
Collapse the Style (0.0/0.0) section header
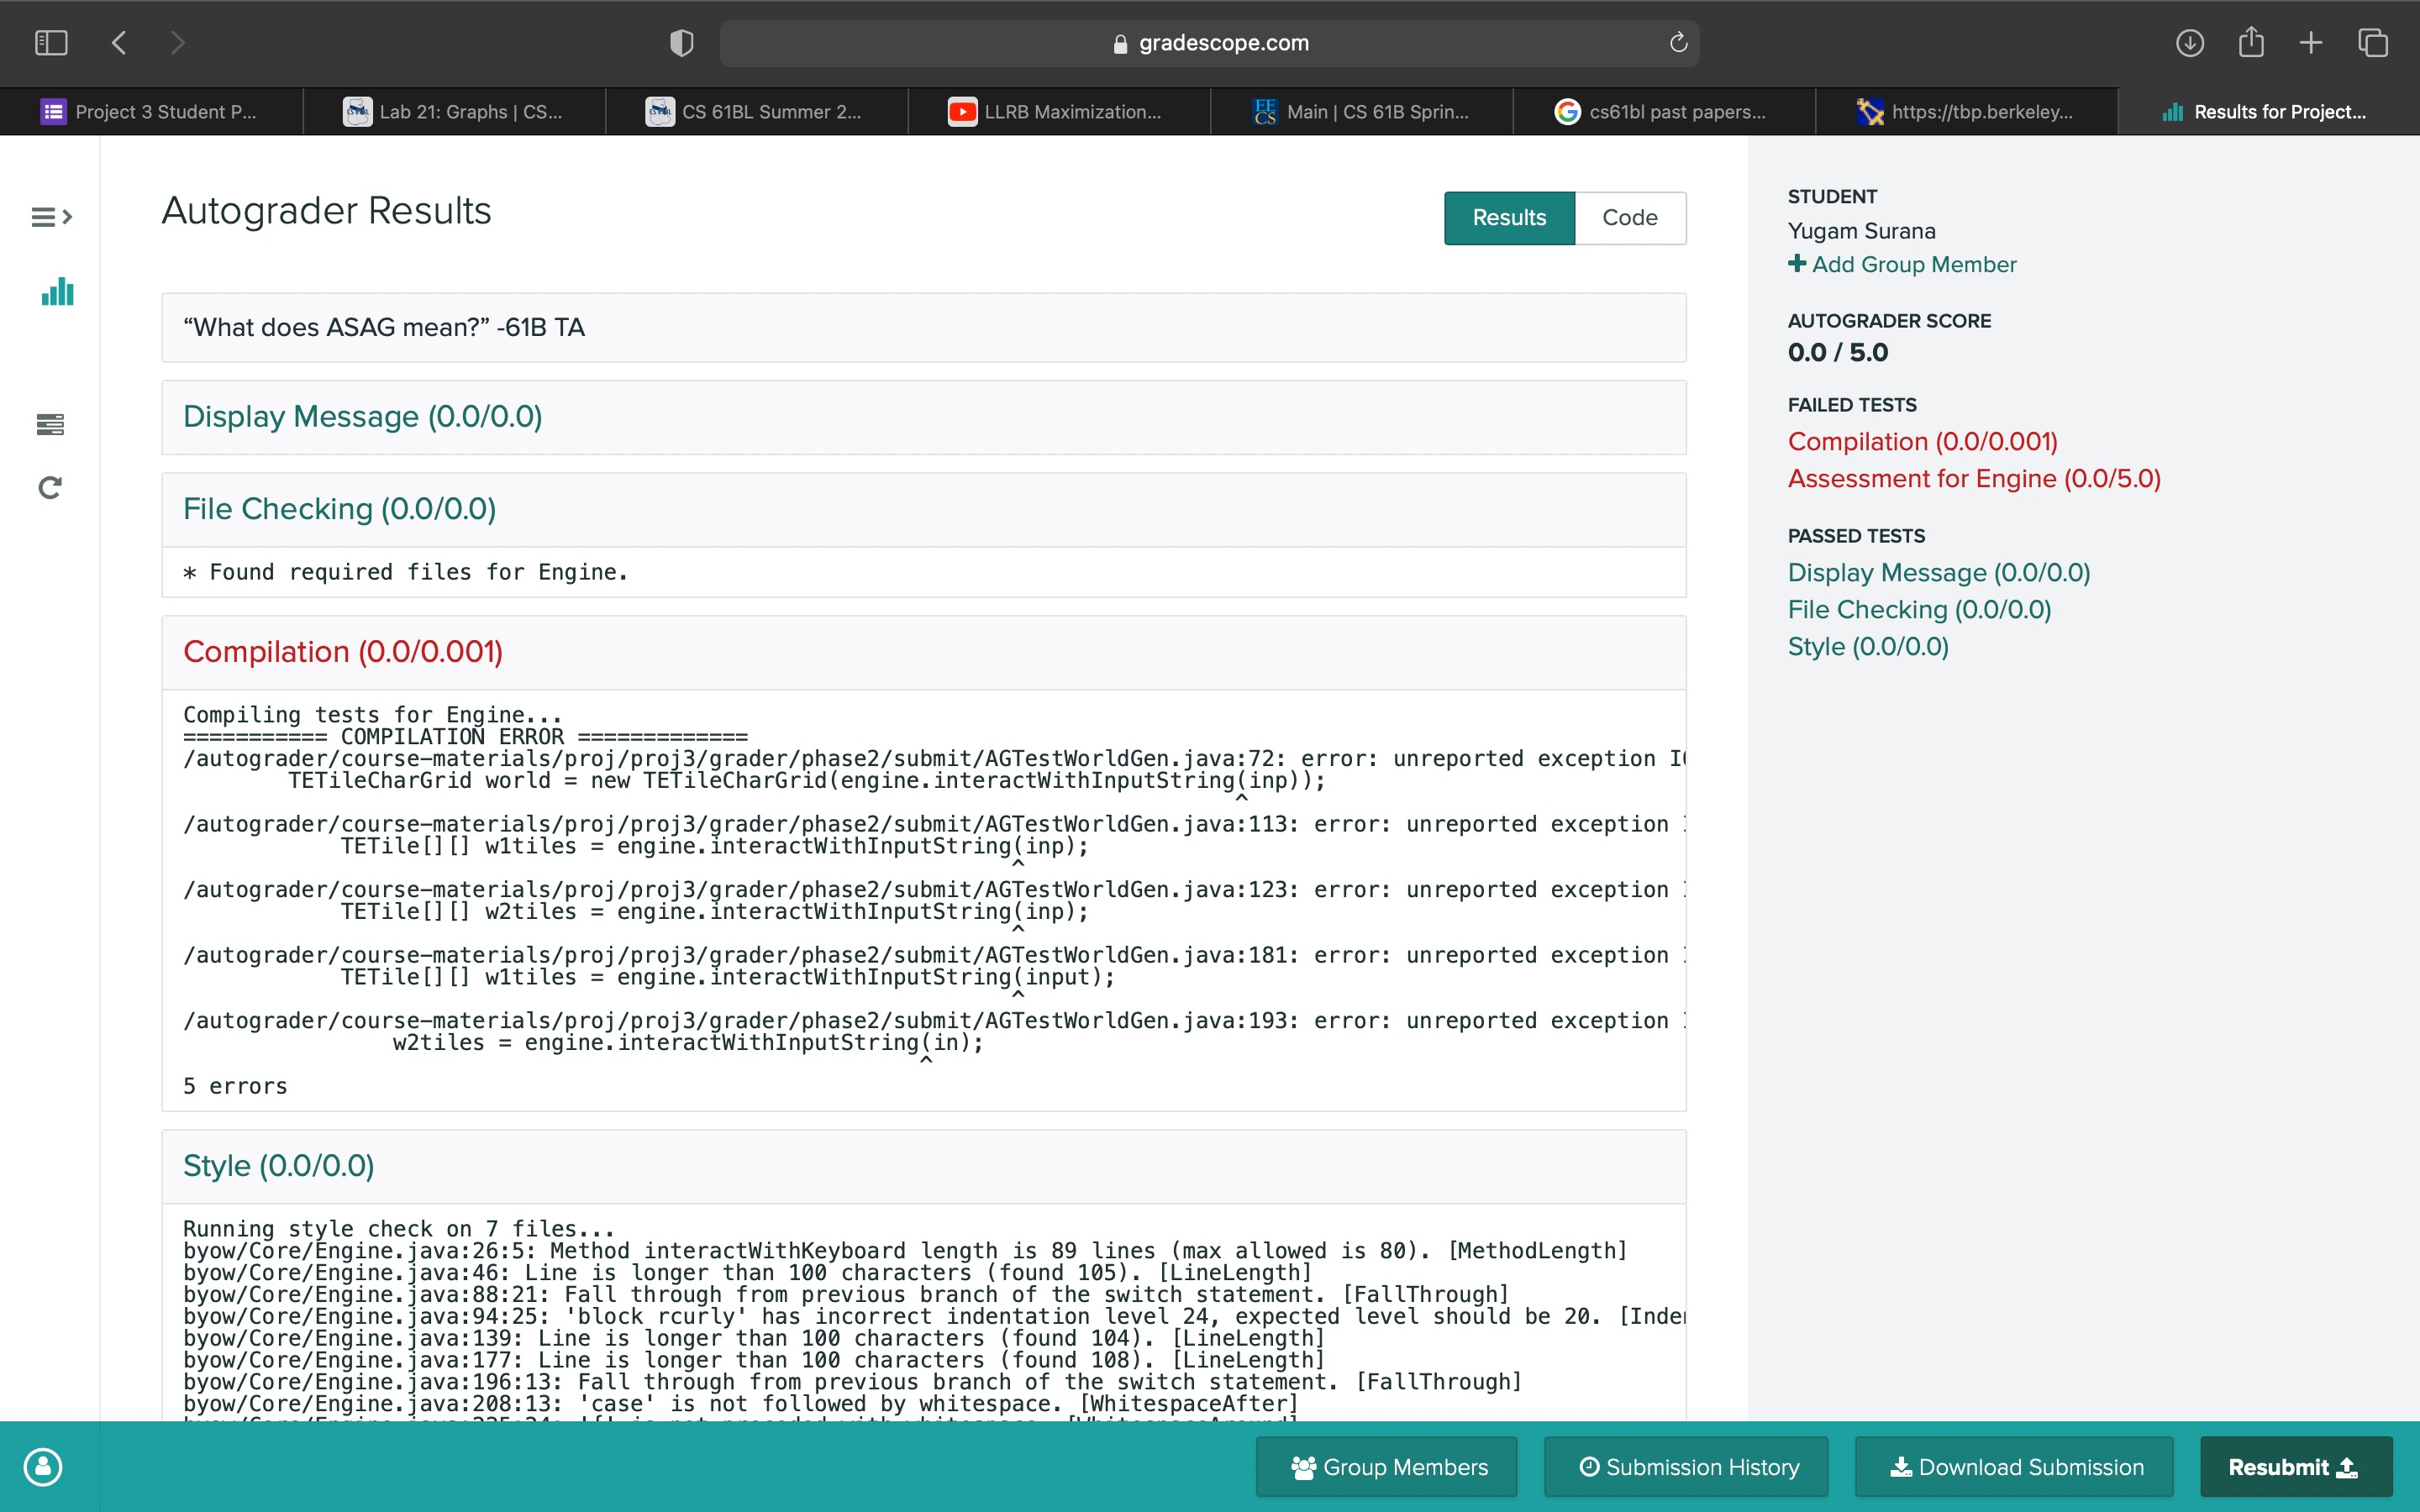pyautogui.click(x=278, y=1166)
